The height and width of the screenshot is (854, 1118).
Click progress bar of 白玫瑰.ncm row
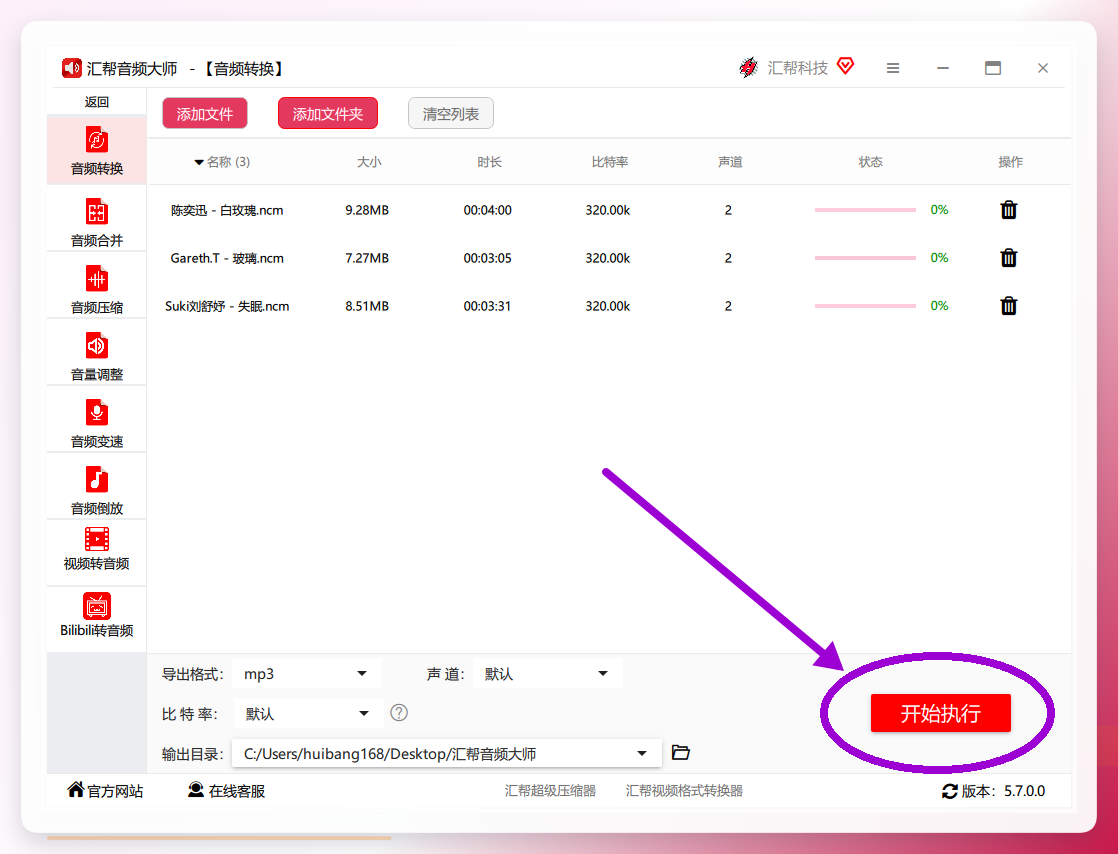865,210
